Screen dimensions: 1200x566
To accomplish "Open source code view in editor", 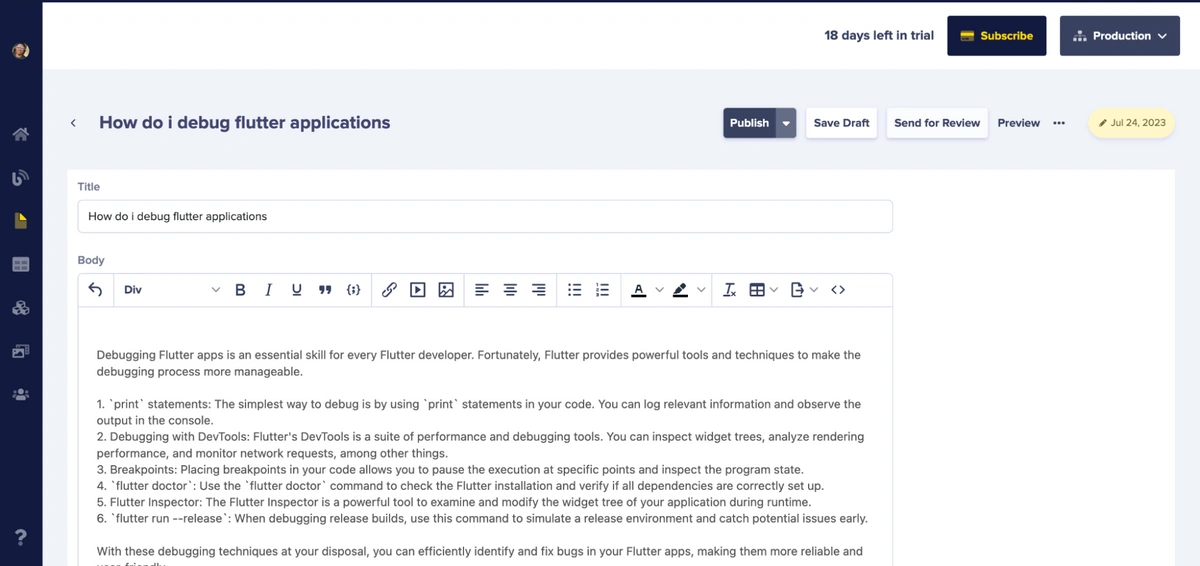I will click(x=838, y=290).
